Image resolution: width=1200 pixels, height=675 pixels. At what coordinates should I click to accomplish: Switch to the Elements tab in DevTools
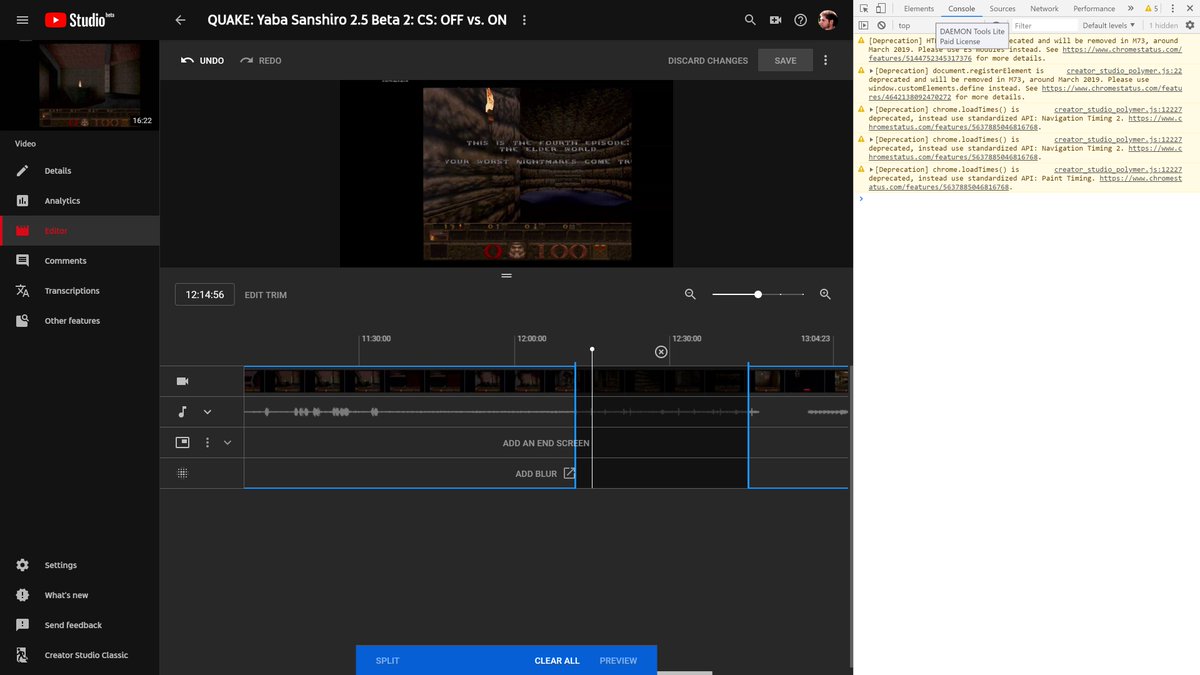click(x=918, y=8)
